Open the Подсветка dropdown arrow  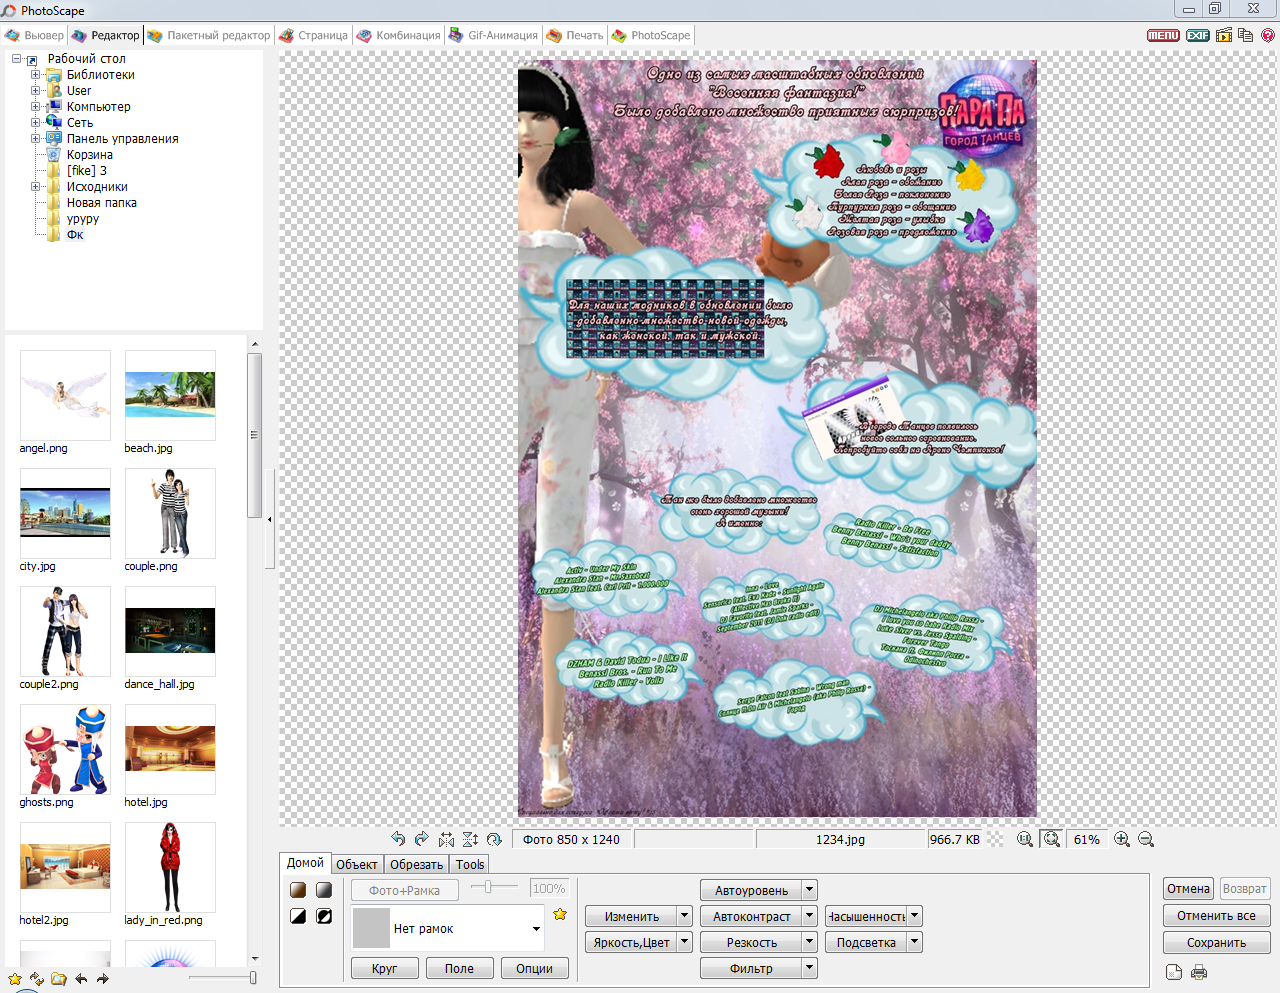(x=915, y=942)
